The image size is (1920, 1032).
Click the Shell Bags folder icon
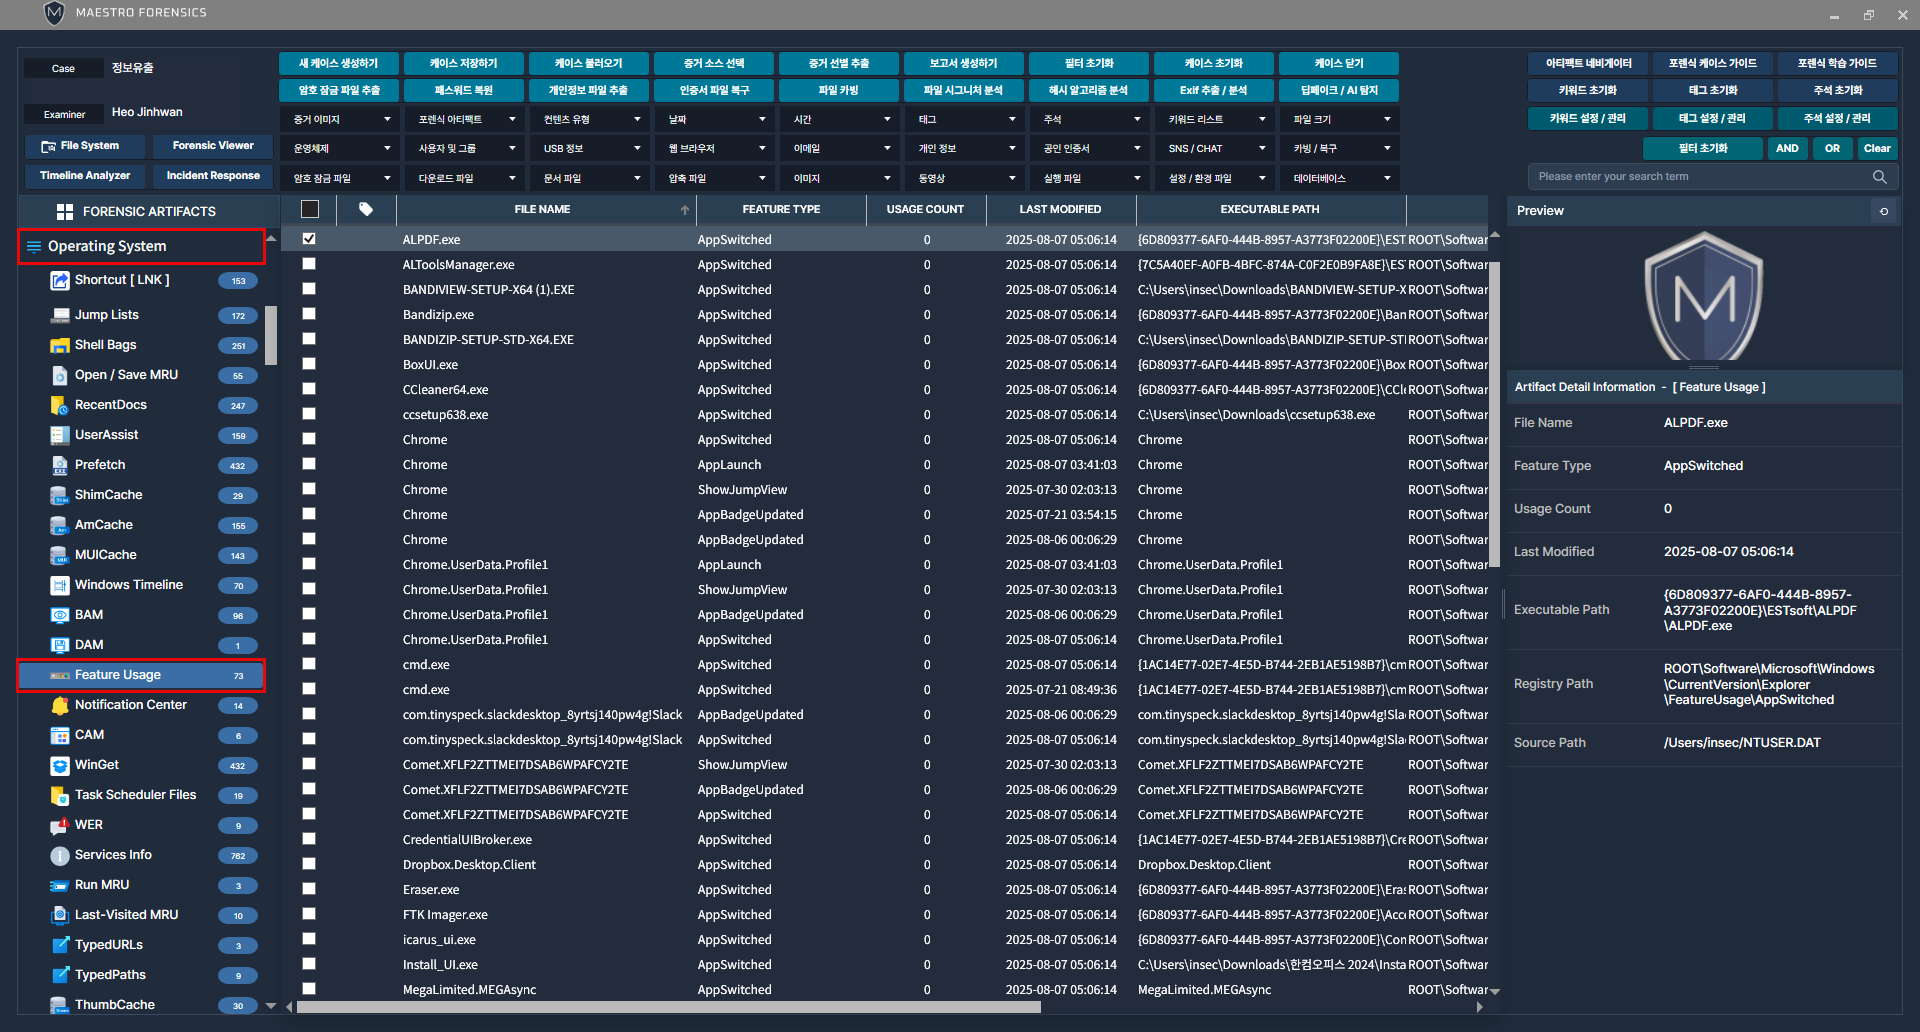coord(59,345)
